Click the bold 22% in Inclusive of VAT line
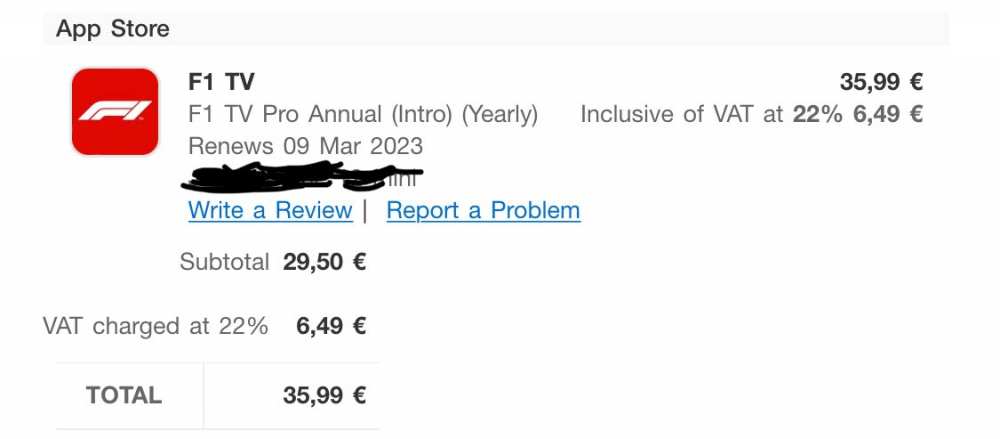 819,114
